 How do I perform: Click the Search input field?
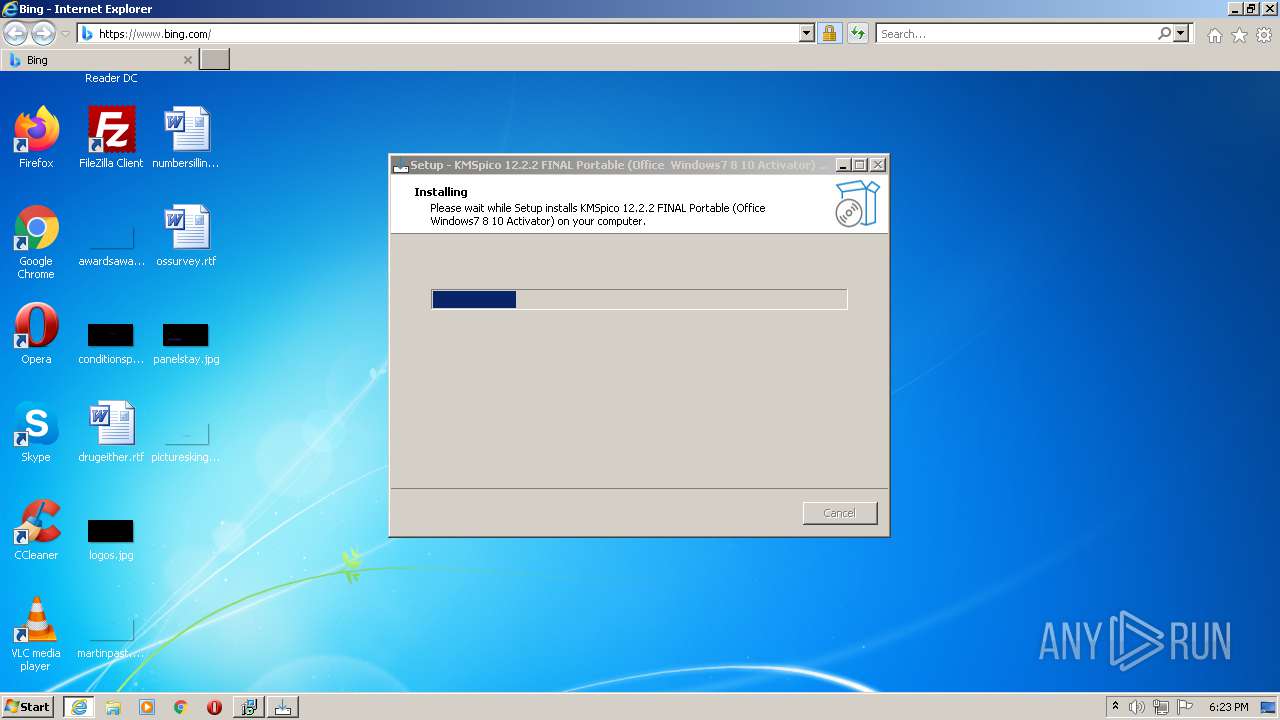1016,33
